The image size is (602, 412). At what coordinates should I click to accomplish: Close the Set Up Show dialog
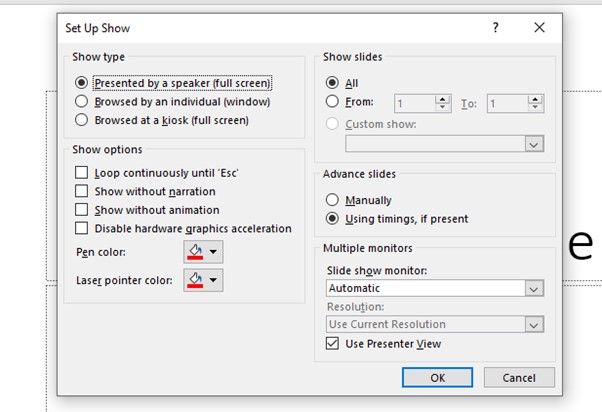pos(540,28)
